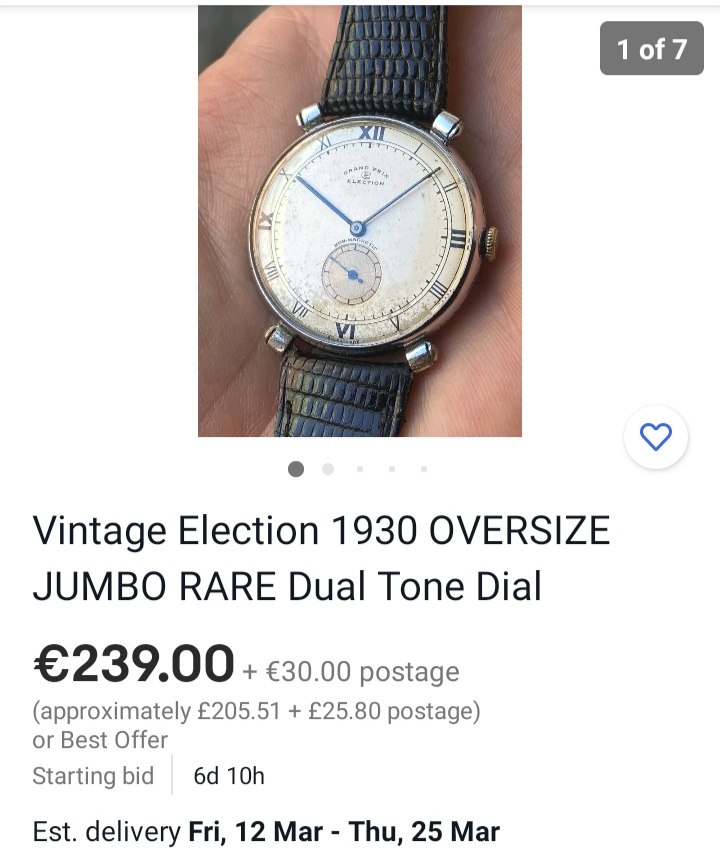Jump to the fourth image dot
The image size is (720, 868).
pyautogui.click(x=392, y=469)
